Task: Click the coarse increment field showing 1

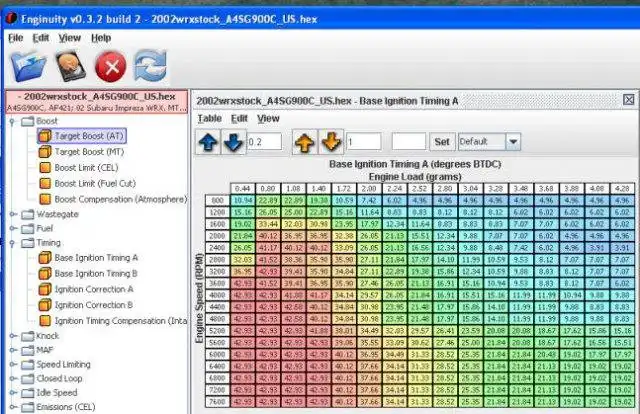Action: pos(364,142)
